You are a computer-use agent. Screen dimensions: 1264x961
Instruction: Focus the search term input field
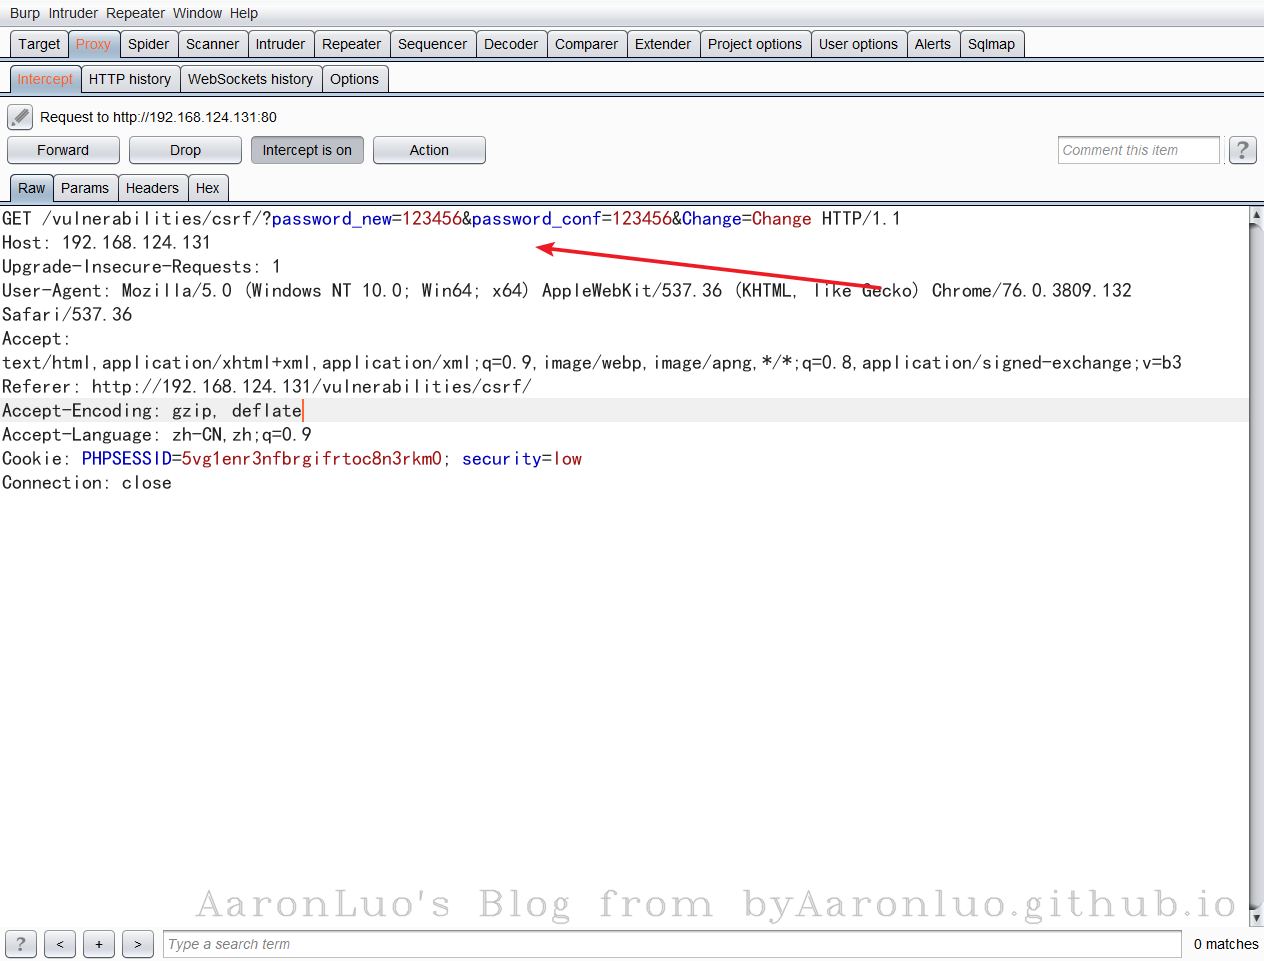(x=672, y=944)
